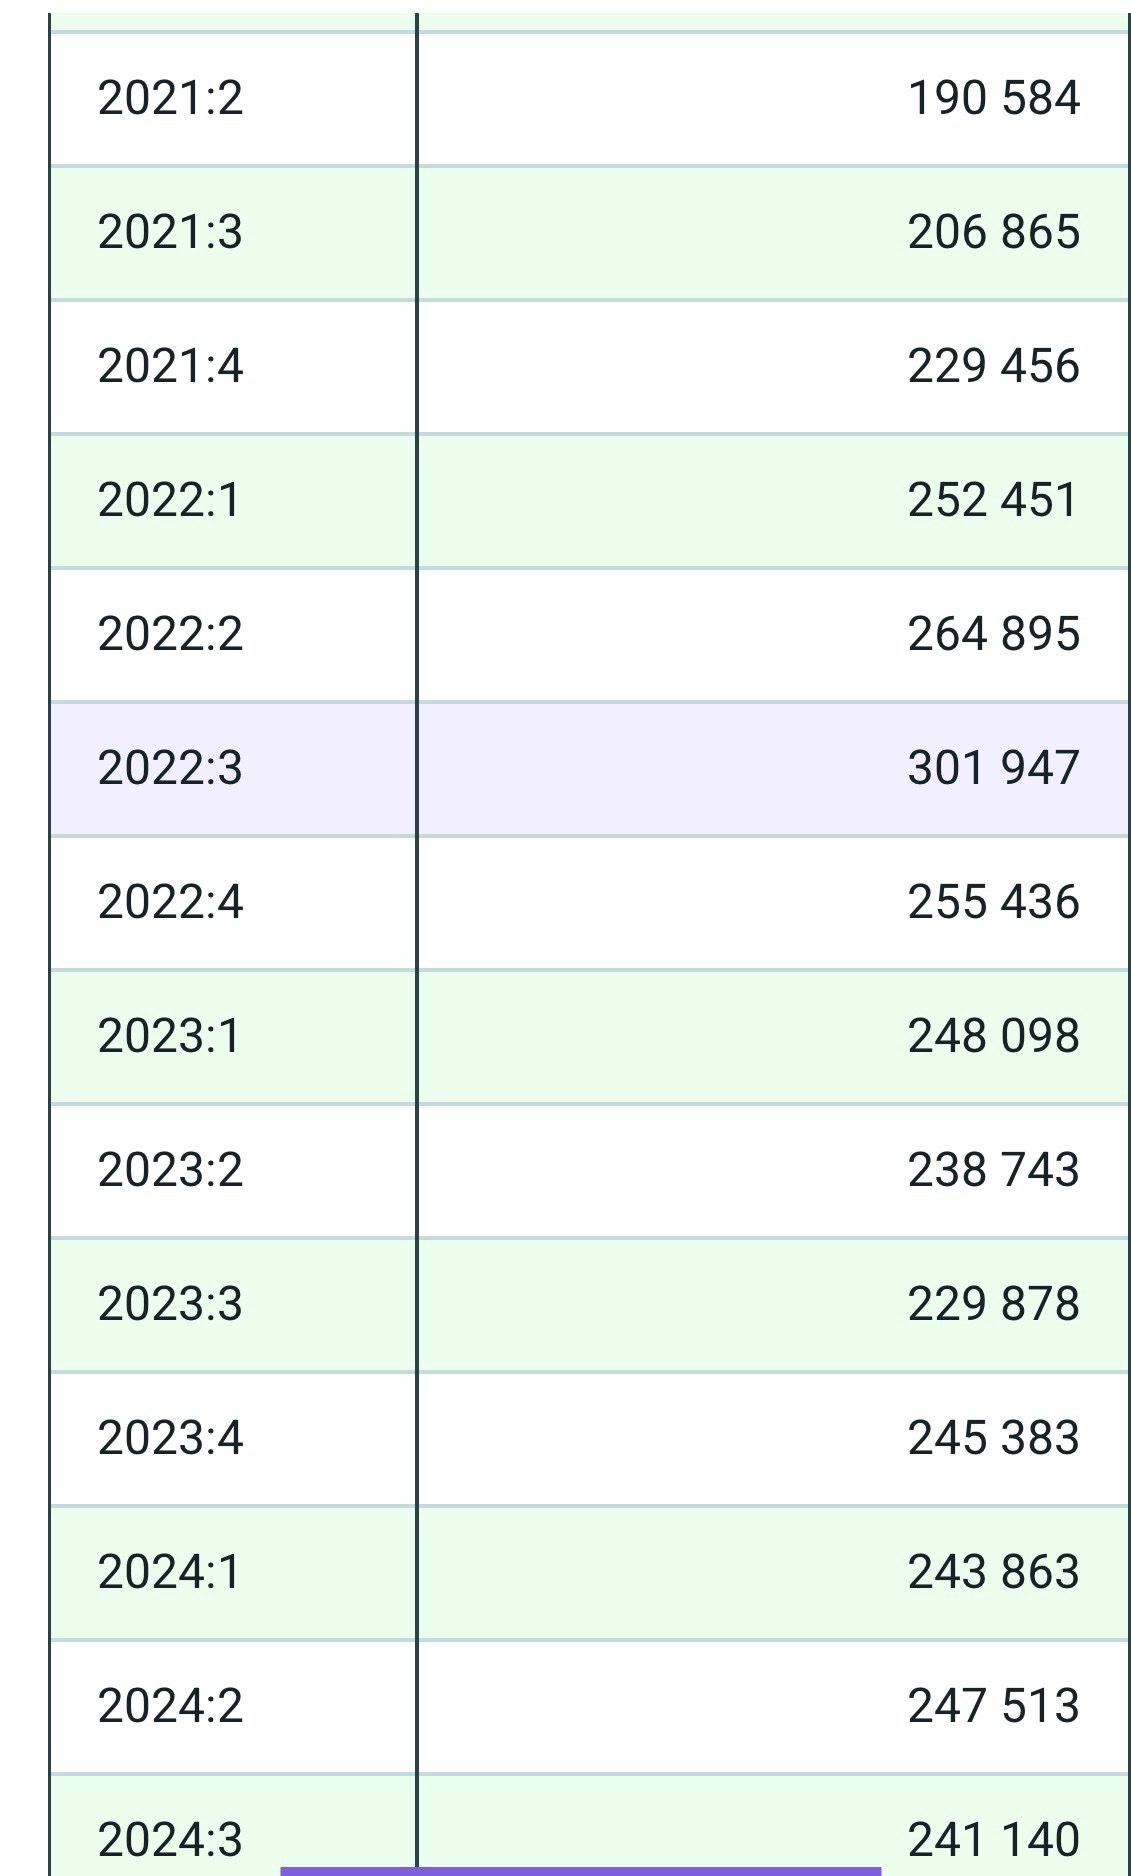Select the 247 513 value cell
Image resolution: width=1131 pixels, height=1876 pixels.
[x=993, y=1706]
